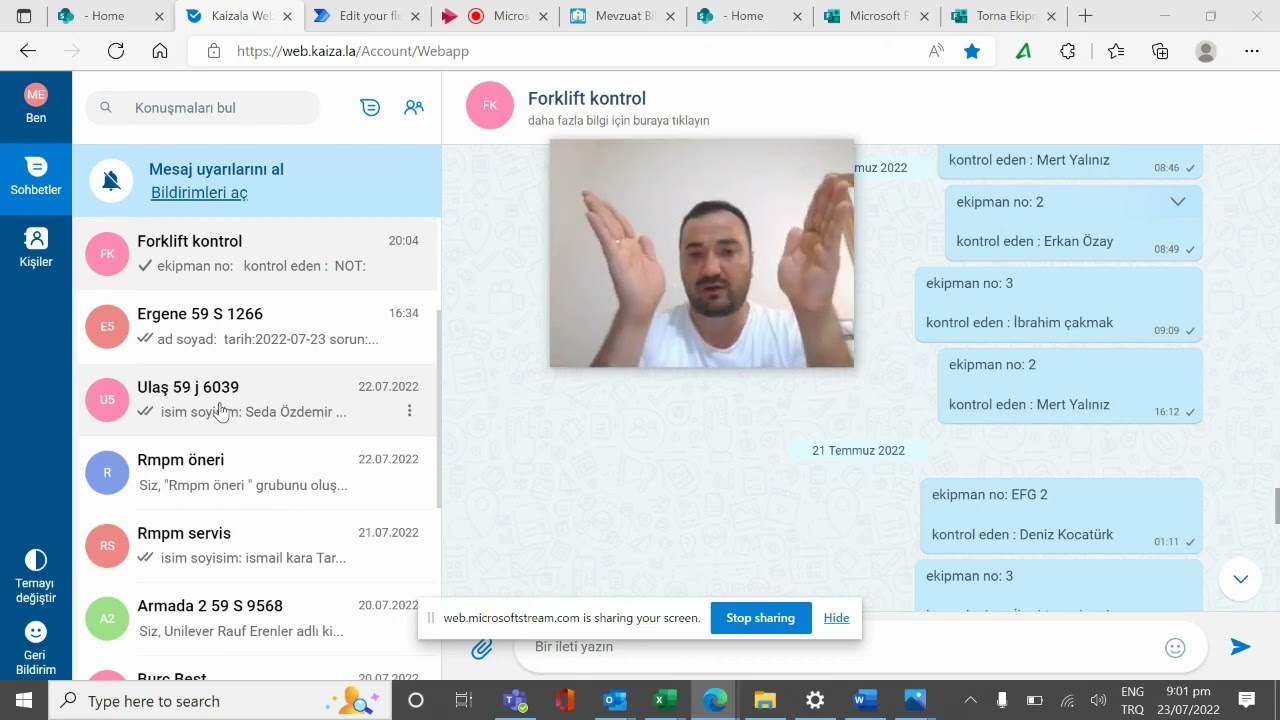Reload the page
Screen dimensions: 1280x720
[x=116, y=51]
